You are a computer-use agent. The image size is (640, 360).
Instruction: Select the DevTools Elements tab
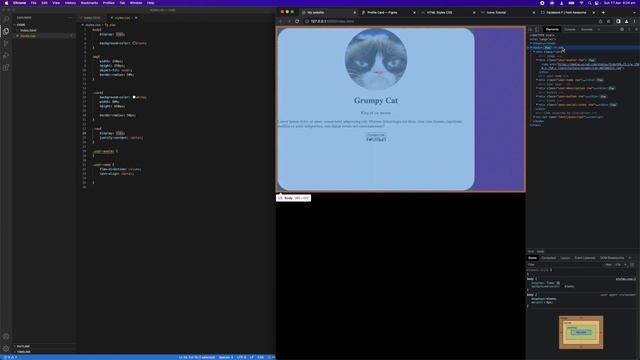click(x=552, y=29)
